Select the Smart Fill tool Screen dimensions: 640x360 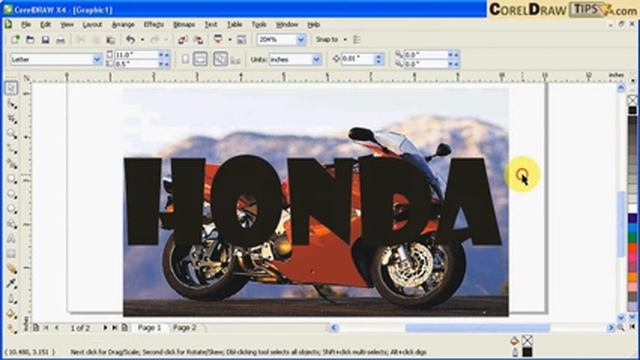(x=11, y=164)
